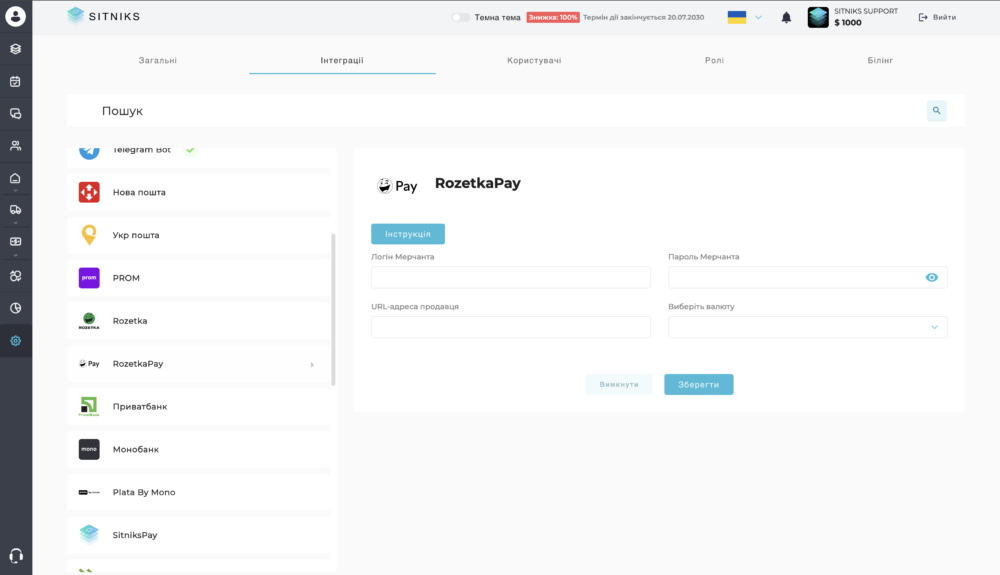This screenshot has height=575, width=1000.
Task: Click the SITNIKS logo
Action: pos(103,17)
